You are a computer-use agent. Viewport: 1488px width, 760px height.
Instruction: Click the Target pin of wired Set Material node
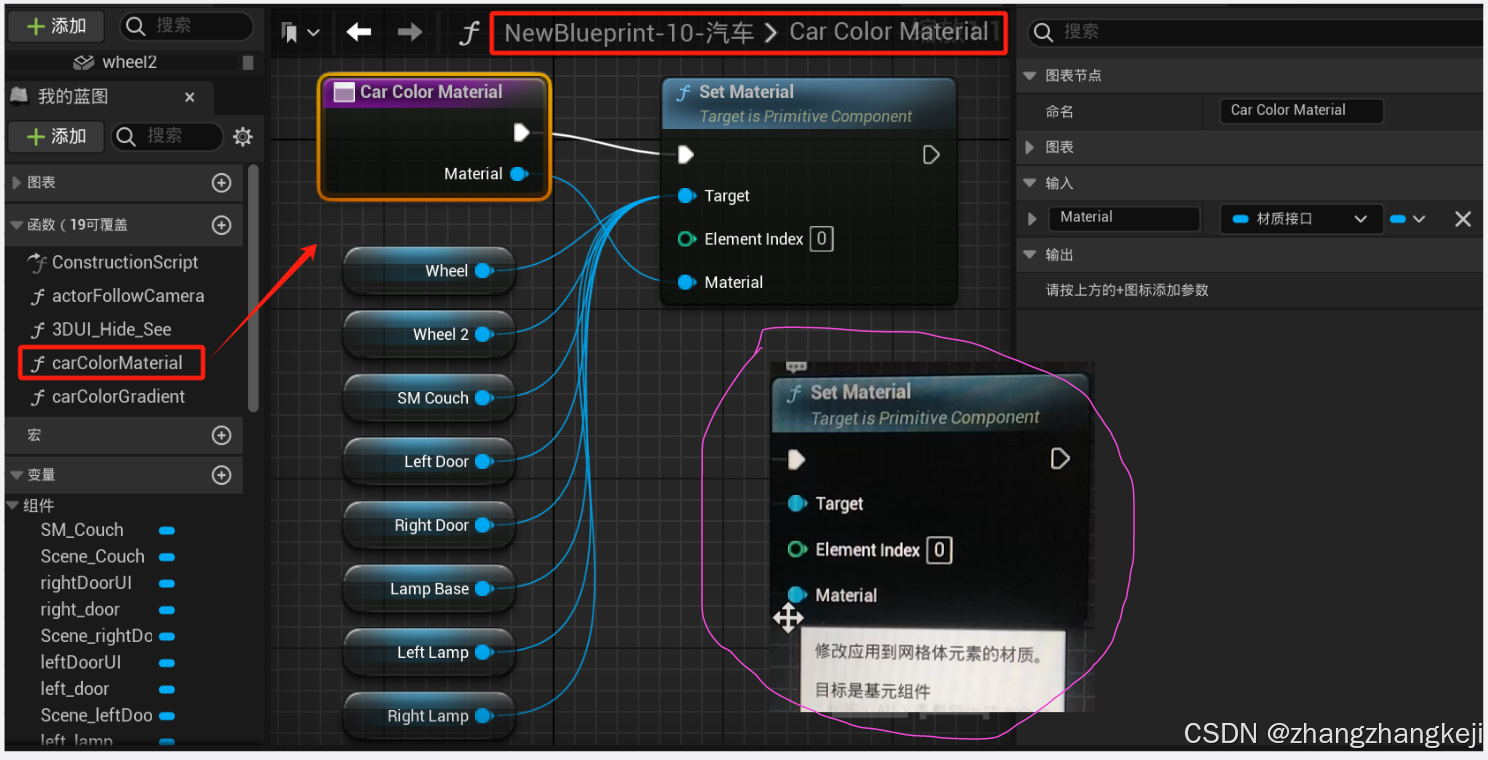[687, 196]
